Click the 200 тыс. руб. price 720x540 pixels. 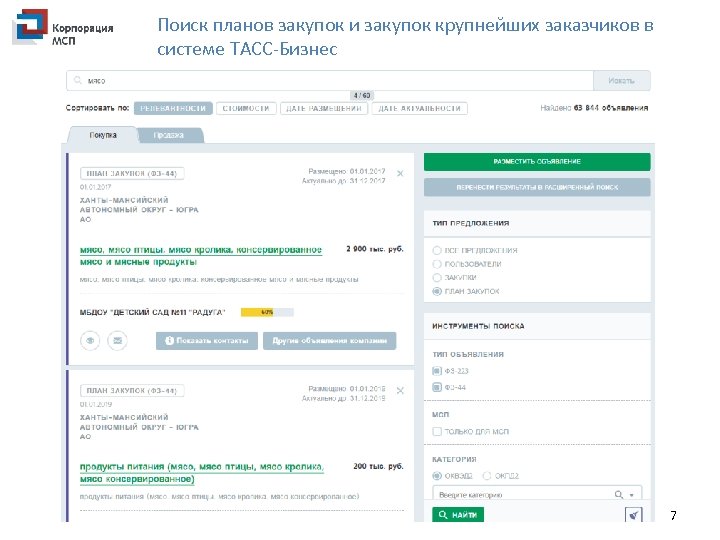[x=378, y=466]
